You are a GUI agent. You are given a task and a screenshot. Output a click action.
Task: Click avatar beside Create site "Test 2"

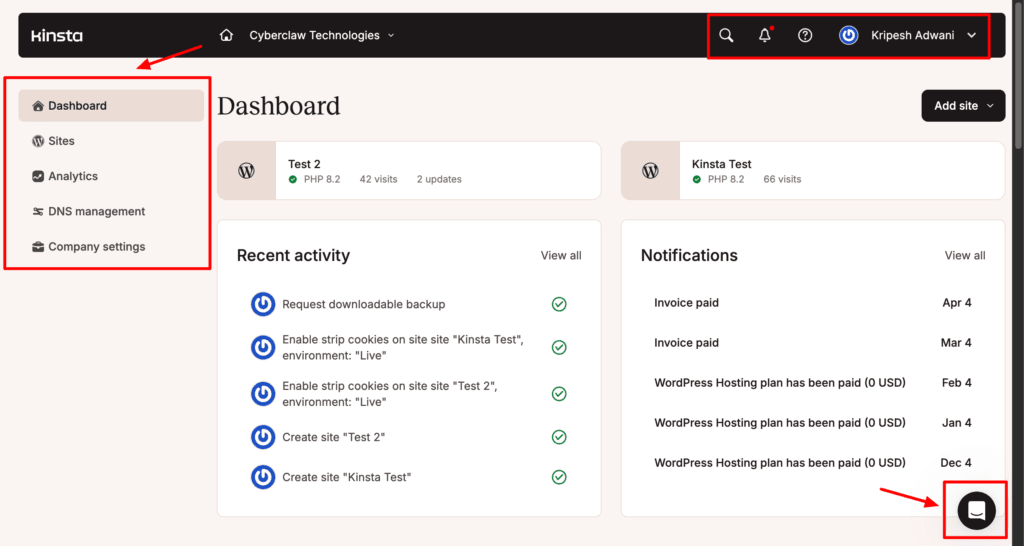click(263, 437)
